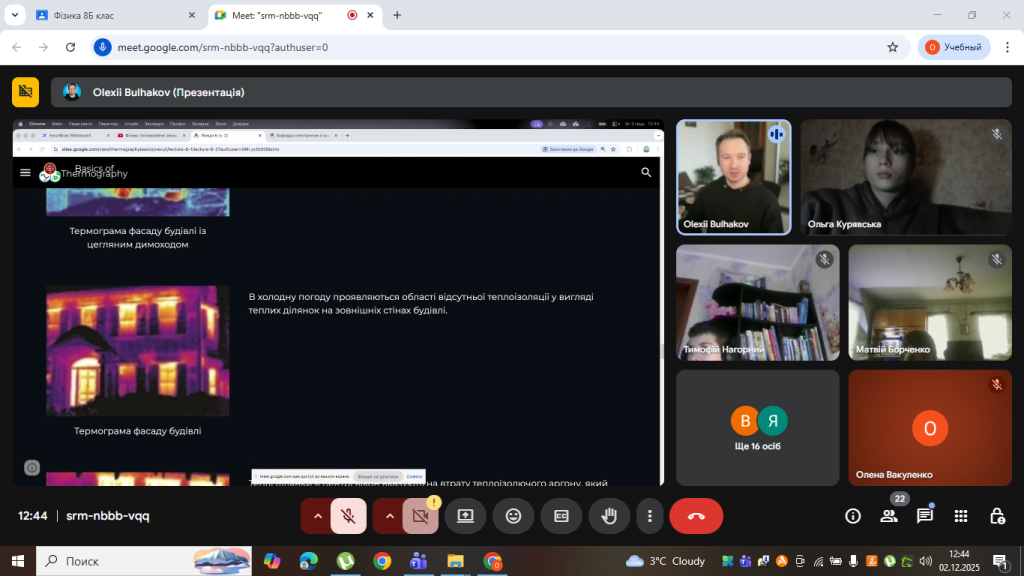Screen dimensions: 1024x576
Task: Open the activities grid icon
Action: pyautogui.click(x=961, y=516)
